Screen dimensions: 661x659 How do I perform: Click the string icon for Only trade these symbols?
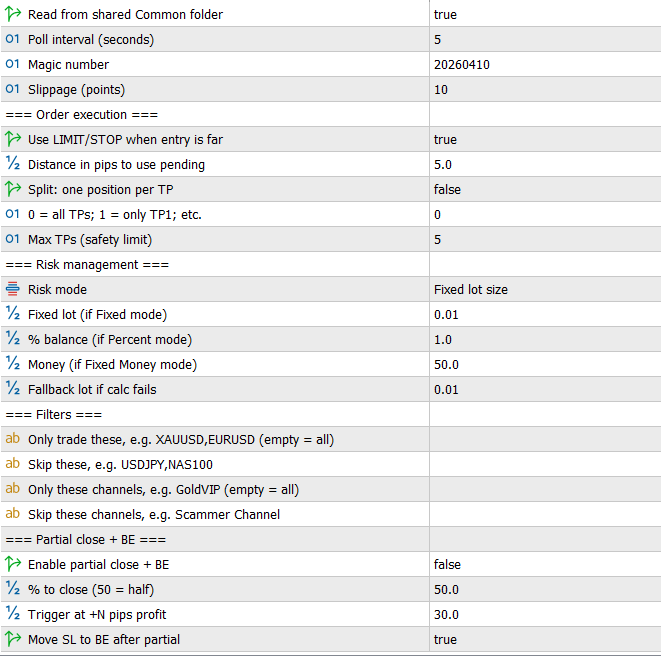click(13, 440)
